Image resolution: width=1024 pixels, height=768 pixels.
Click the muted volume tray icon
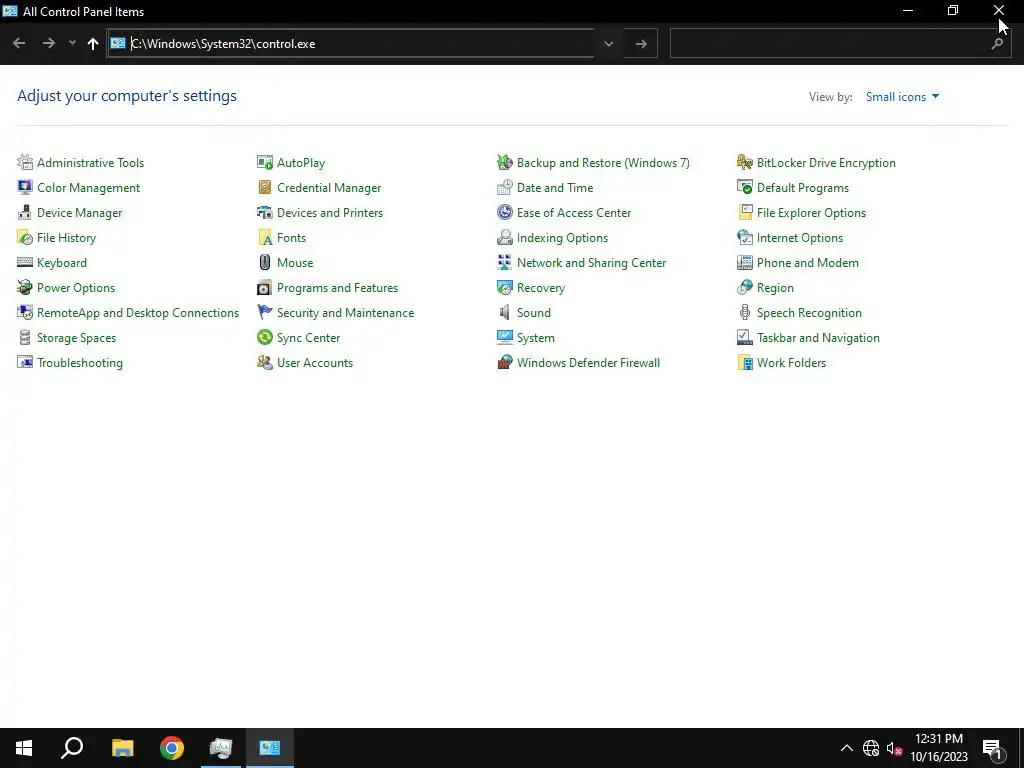(894, 748)
